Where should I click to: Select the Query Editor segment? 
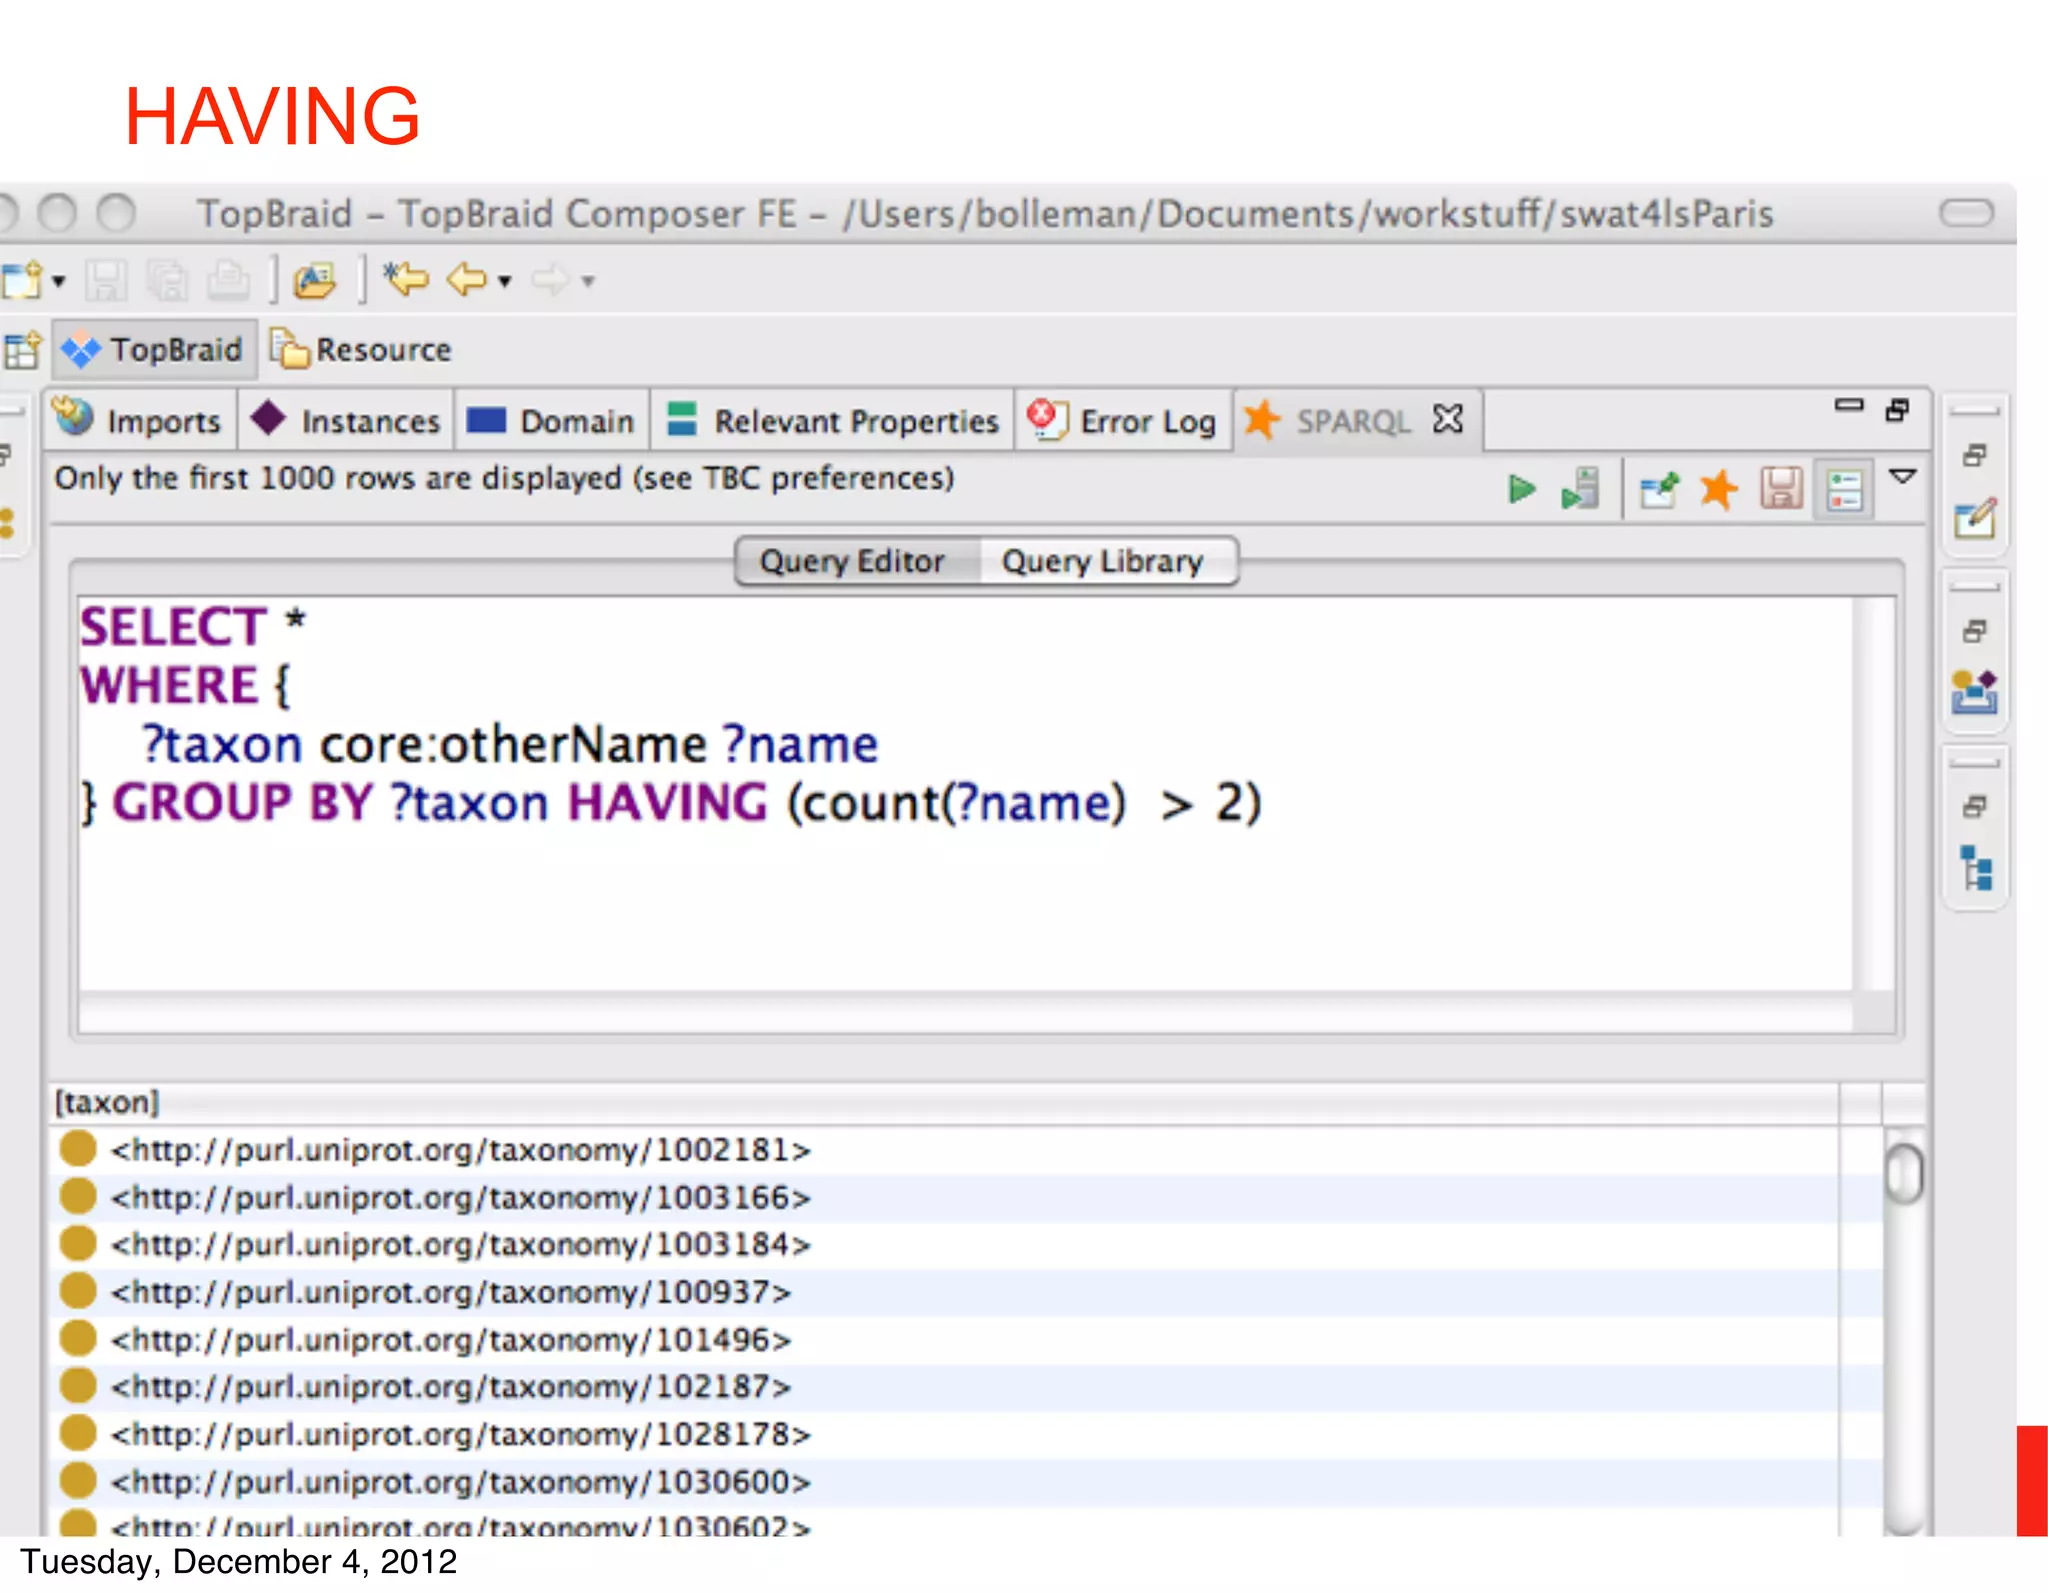pyautogui.click(x=852, y=562)
